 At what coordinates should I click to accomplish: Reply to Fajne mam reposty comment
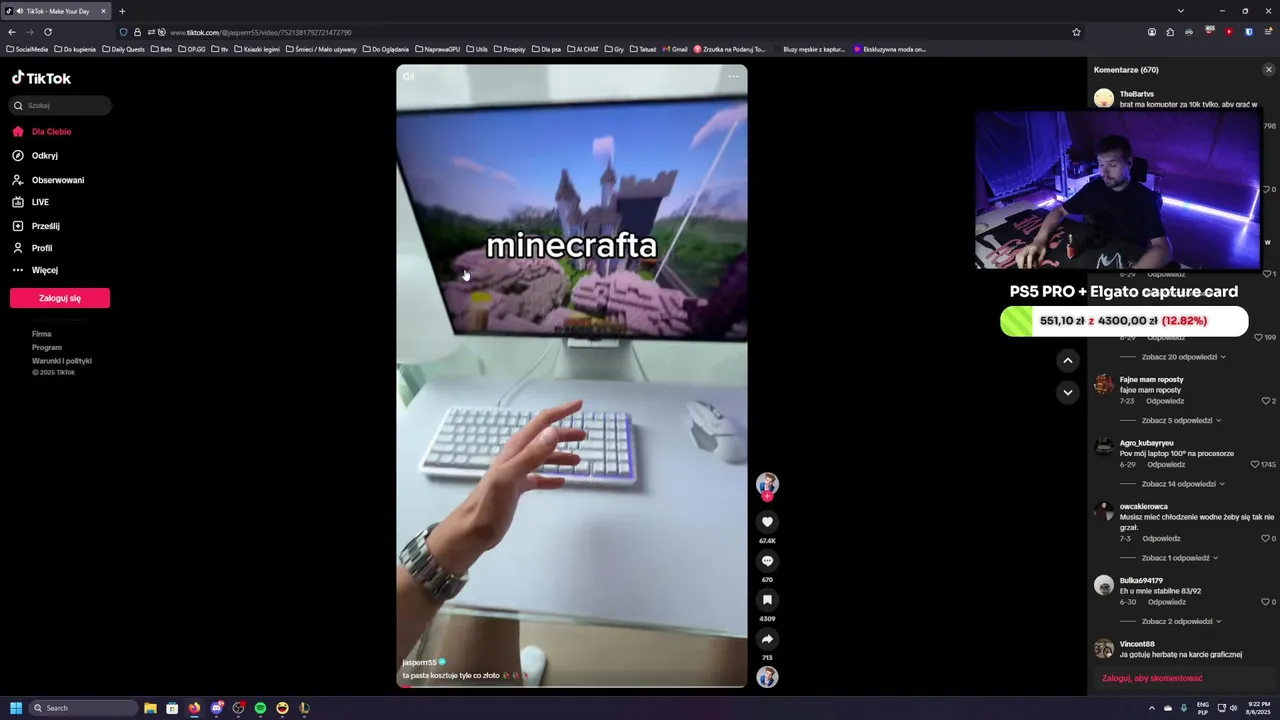coord(1166,401)
